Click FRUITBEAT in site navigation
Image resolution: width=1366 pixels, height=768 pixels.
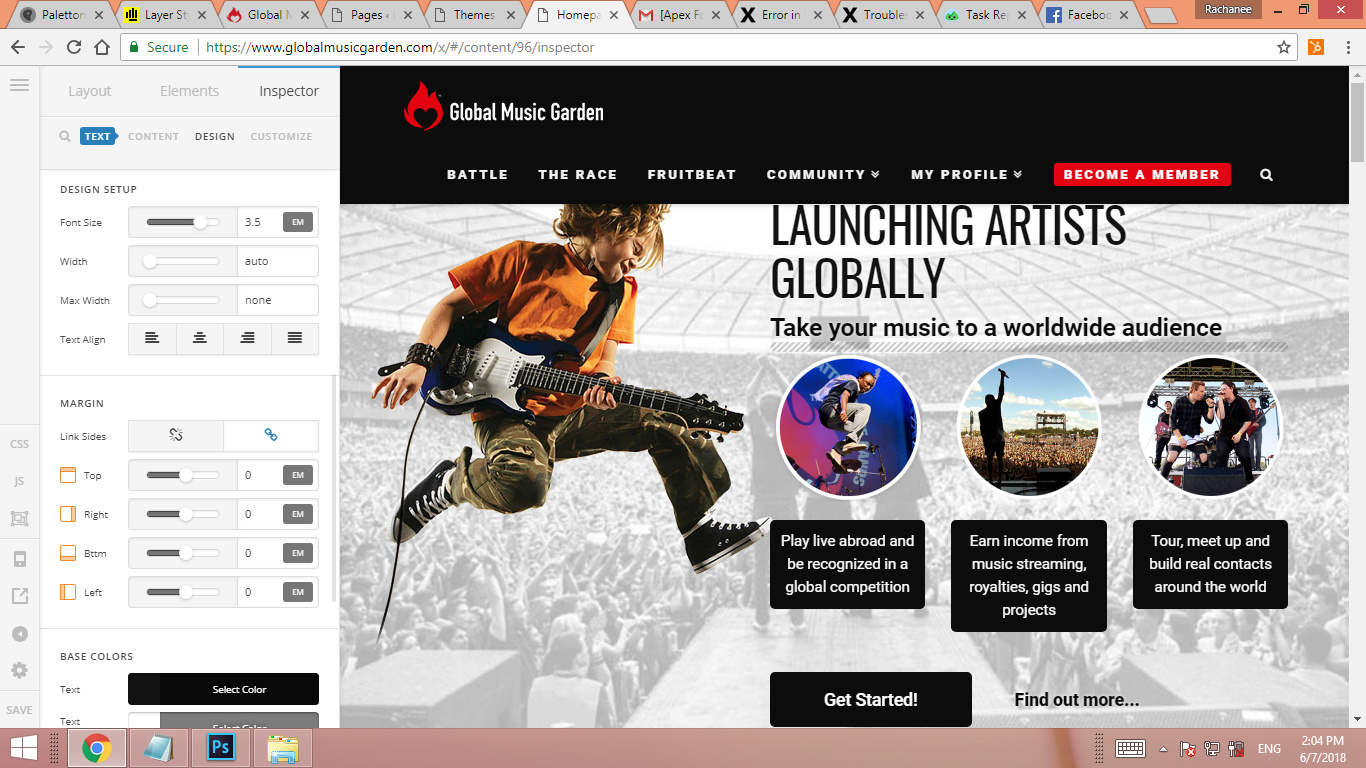691,174
